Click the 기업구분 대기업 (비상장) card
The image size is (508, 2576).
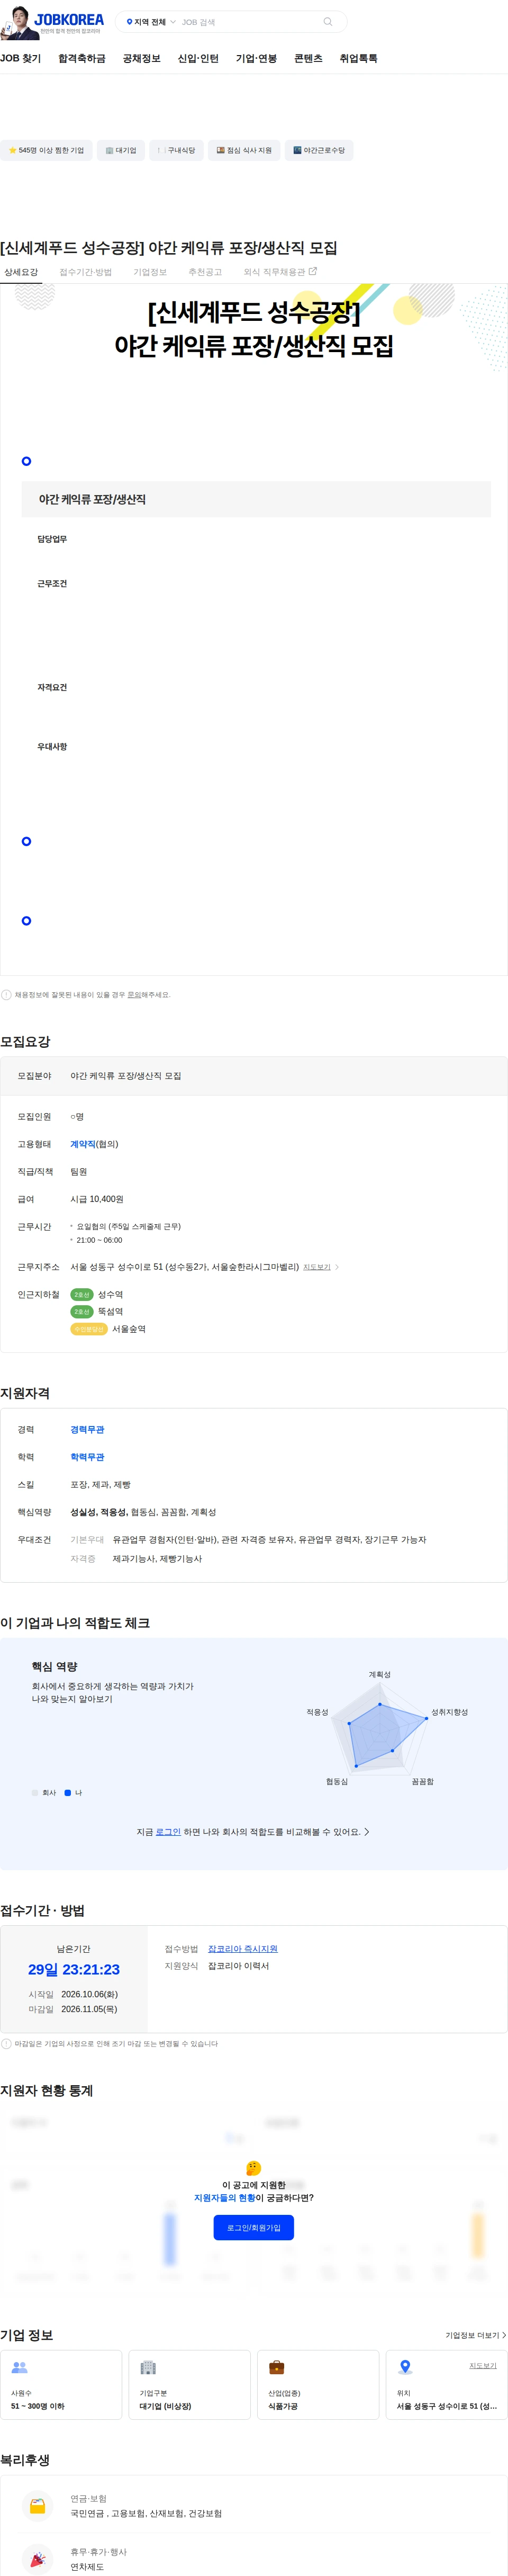189,2385
